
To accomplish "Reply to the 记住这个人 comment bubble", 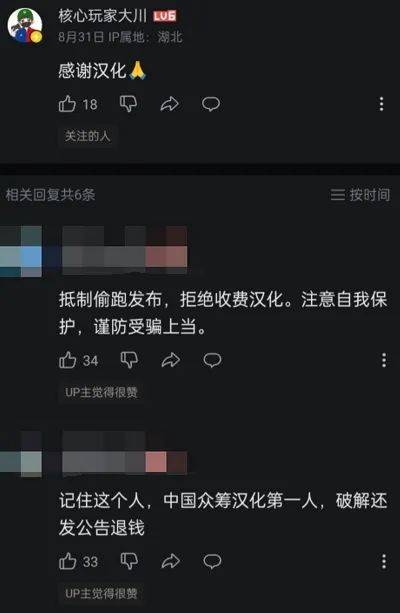I will [212, 561].
